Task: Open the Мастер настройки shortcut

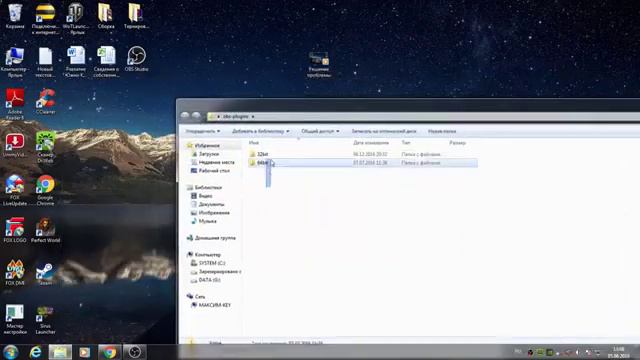Action: (15, 319)
